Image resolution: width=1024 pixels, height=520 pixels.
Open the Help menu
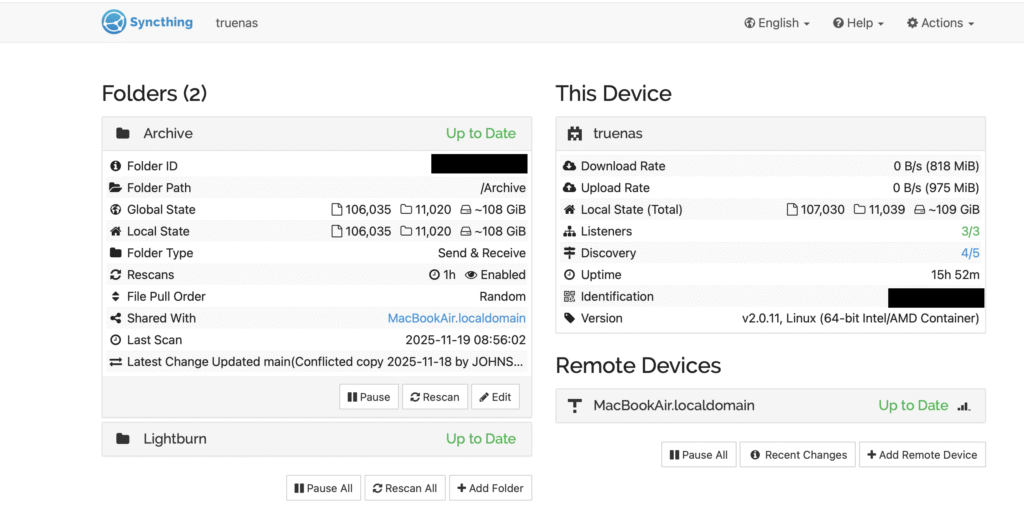point(859,23)
